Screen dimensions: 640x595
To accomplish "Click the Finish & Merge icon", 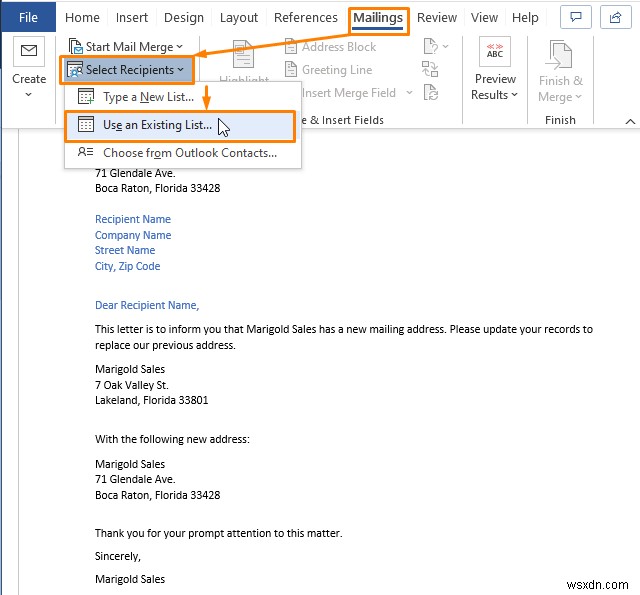I will pos(558,54).
